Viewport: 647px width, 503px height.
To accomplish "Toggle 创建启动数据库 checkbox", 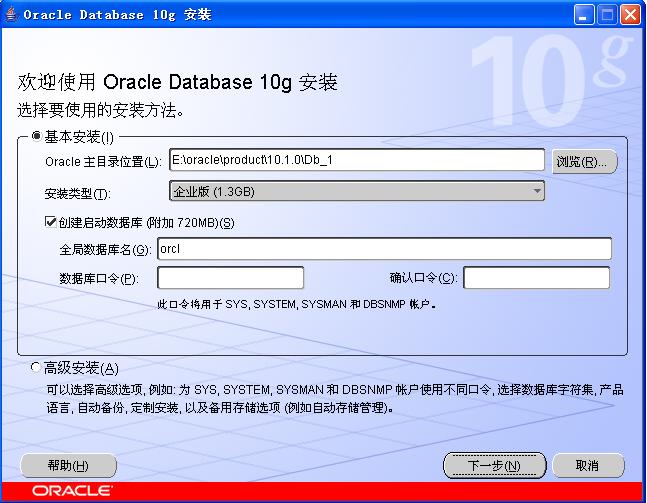I will tap(50, 222).
